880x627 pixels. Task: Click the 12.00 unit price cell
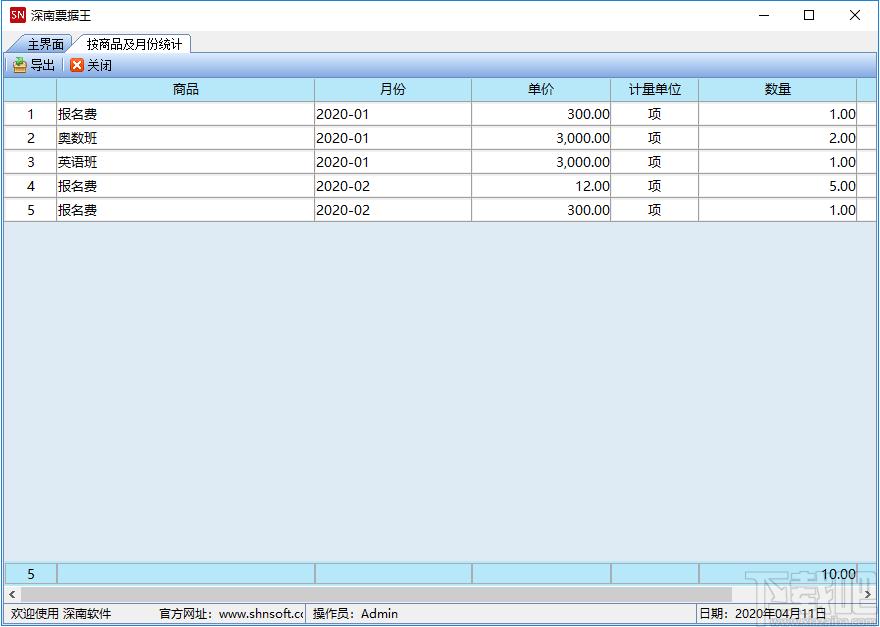pos(540,186)
